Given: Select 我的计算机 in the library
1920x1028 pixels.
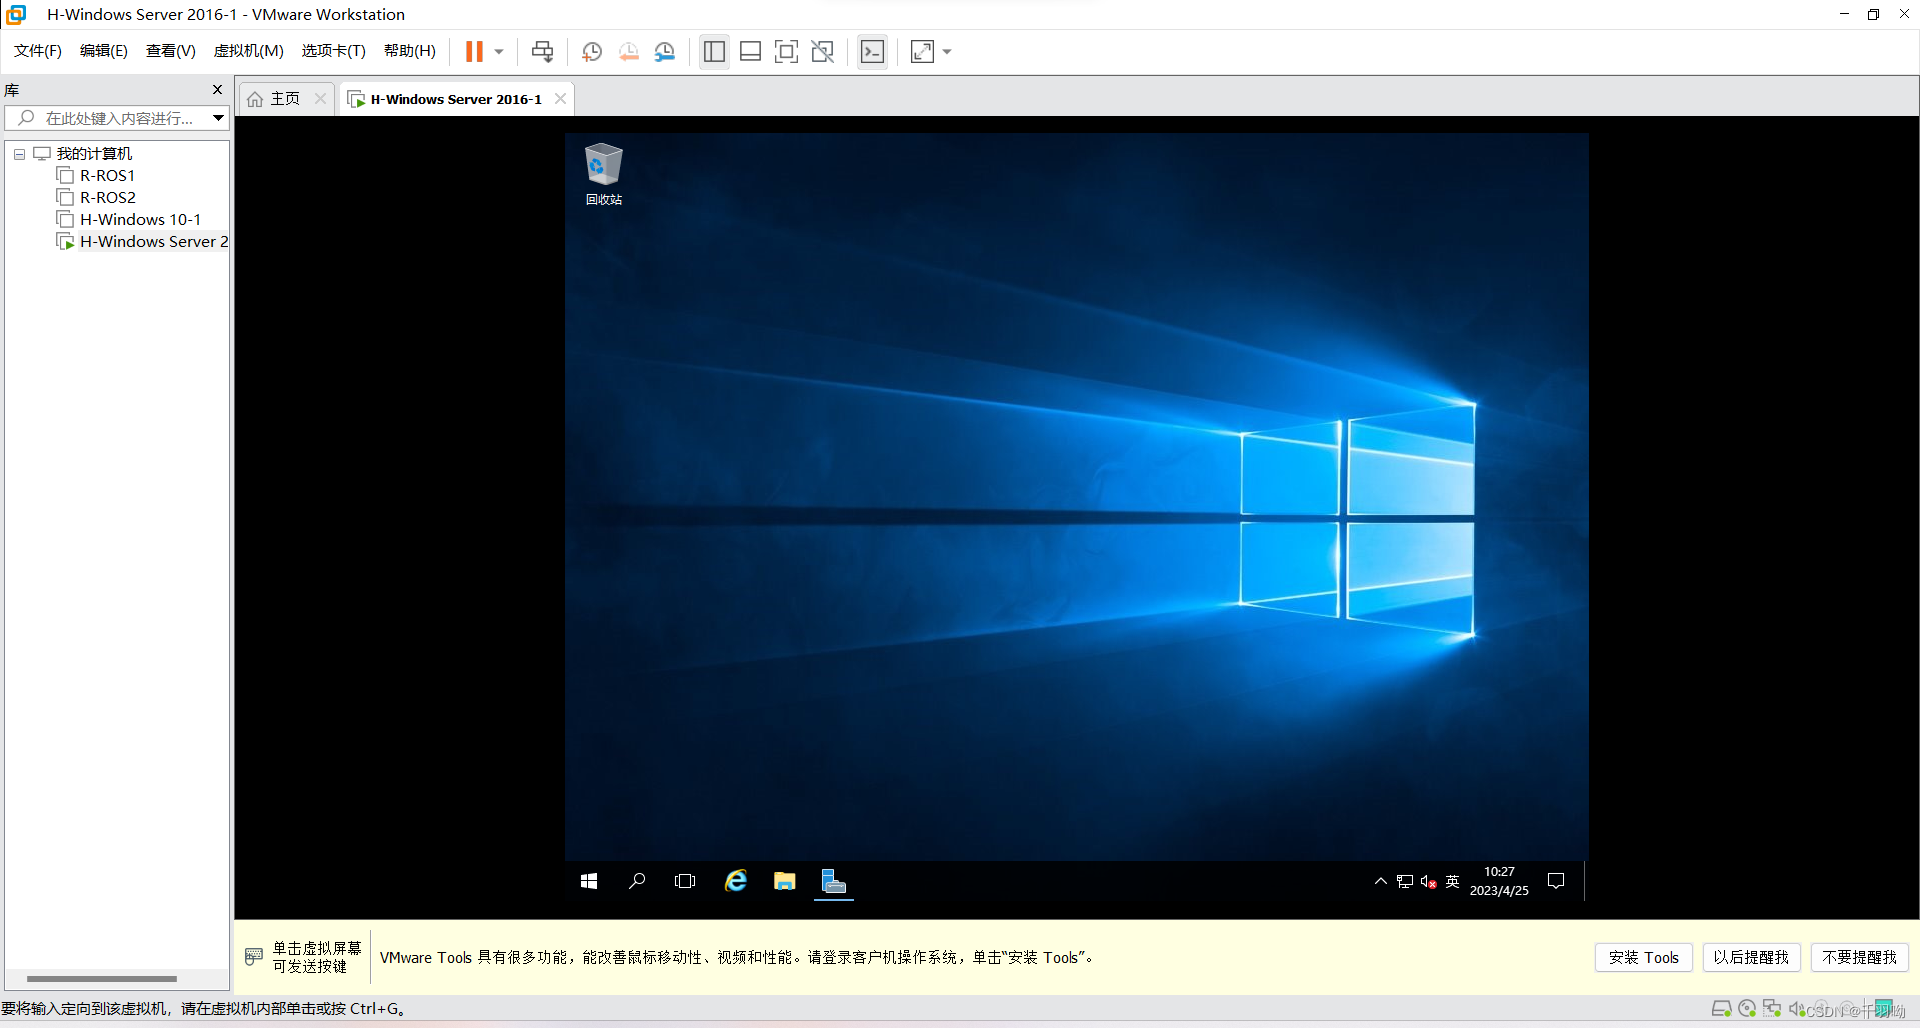Looking at the screenshot, I should click(94, 154).
